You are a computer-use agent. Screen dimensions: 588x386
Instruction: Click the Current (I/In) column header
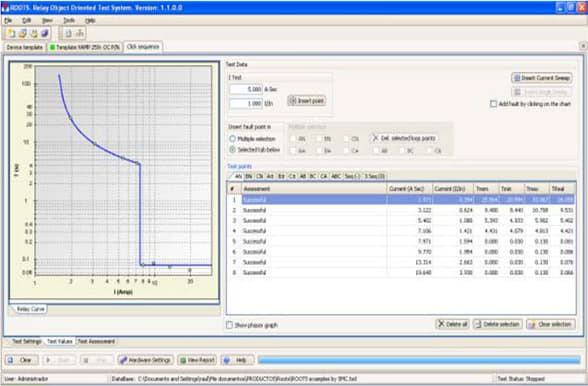coord(453,189)
